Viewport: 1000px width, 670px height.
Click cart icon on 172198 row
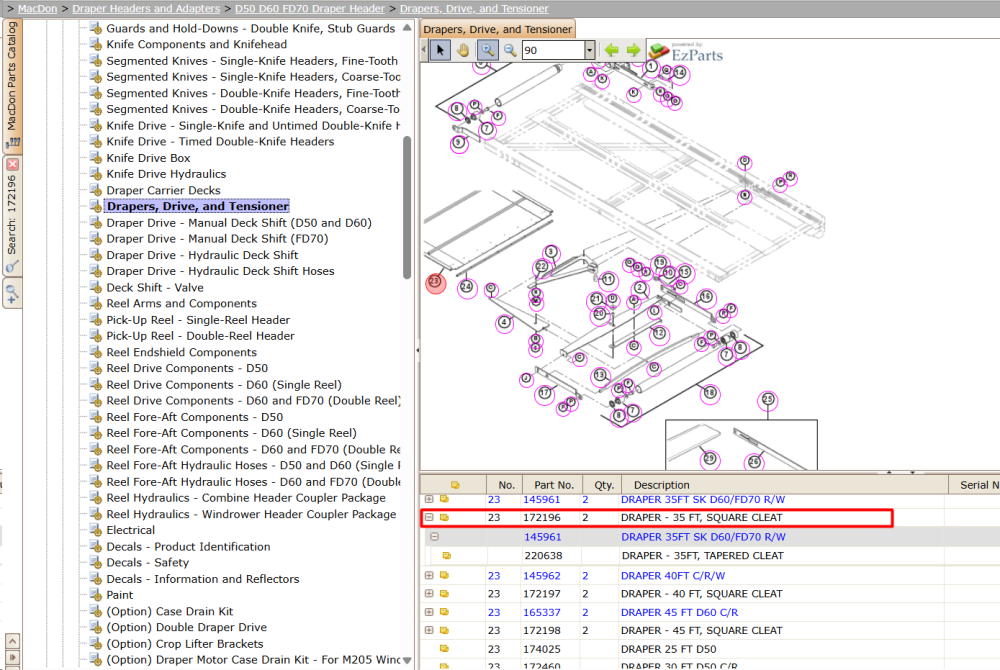pos(445,630)
